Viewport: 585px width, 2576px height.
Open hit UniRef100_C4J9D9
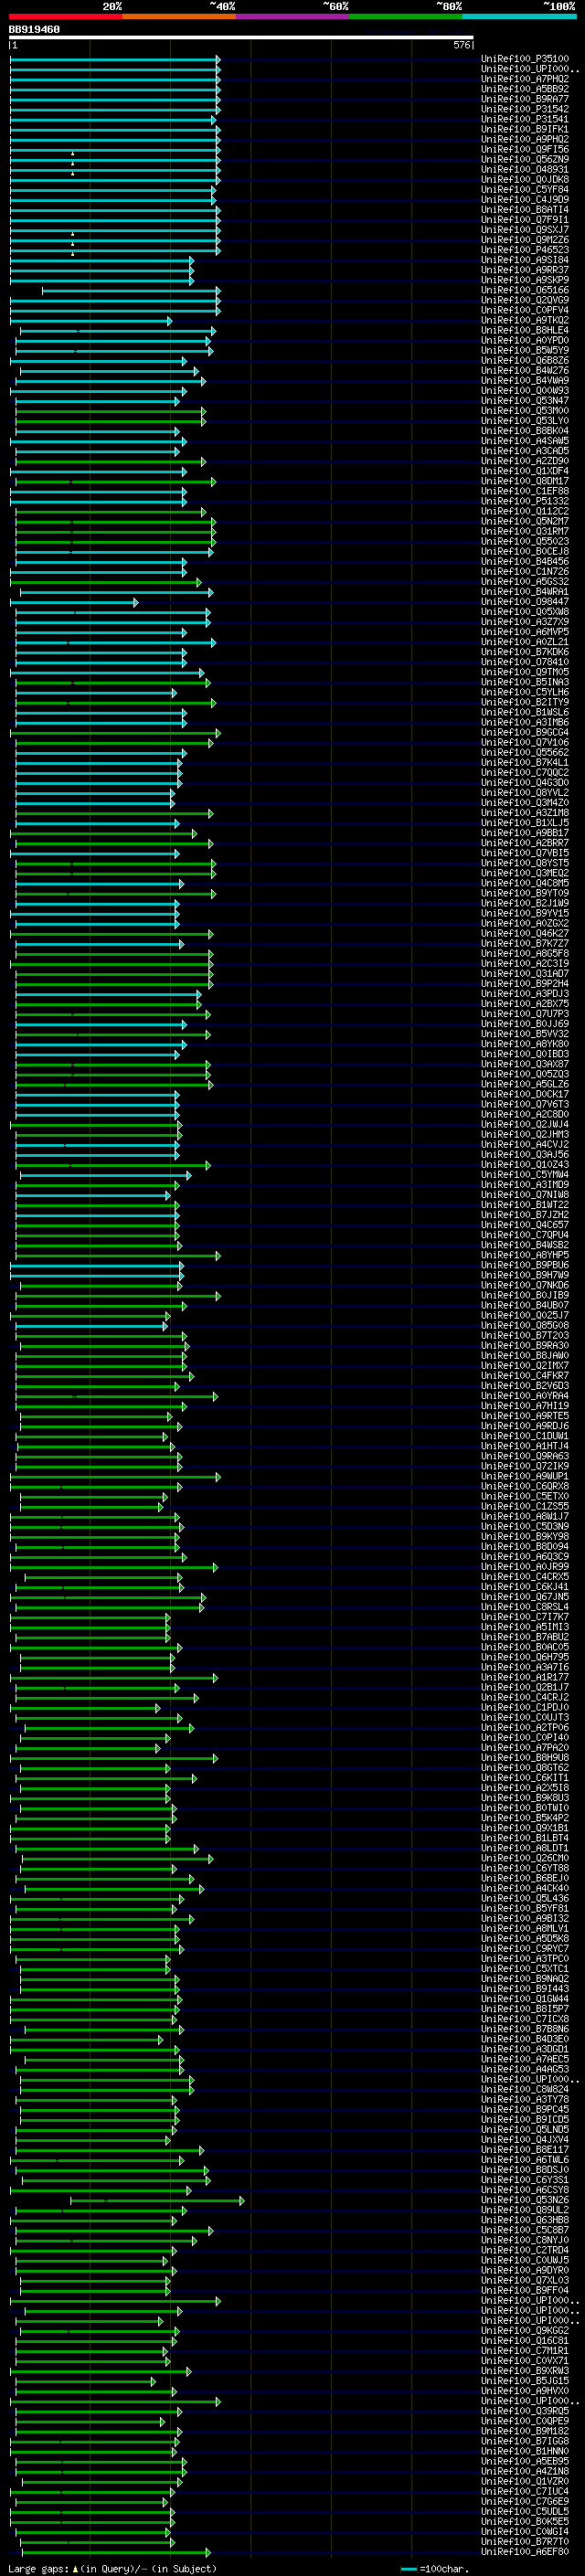[x=525, y=200]
